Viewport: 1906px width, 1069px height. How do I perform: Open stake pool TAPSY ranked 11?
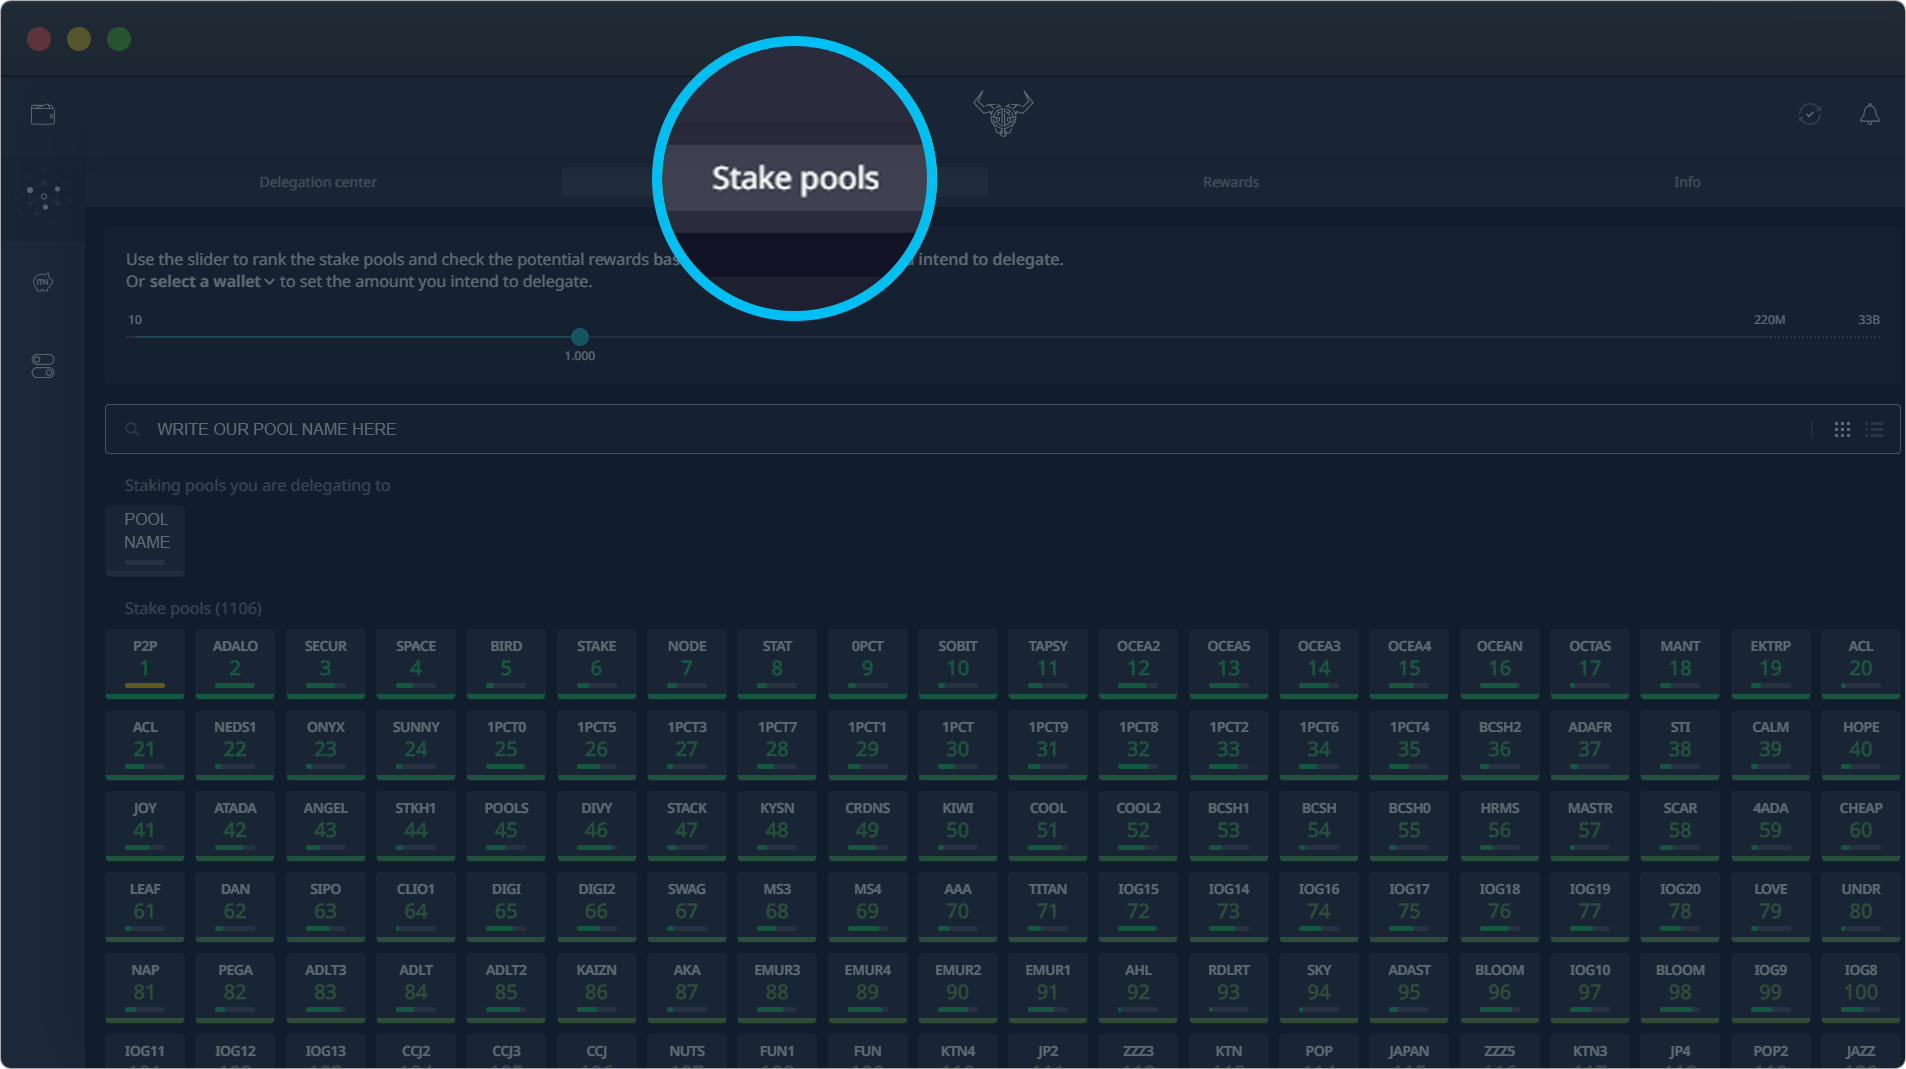click(1048, 664)
